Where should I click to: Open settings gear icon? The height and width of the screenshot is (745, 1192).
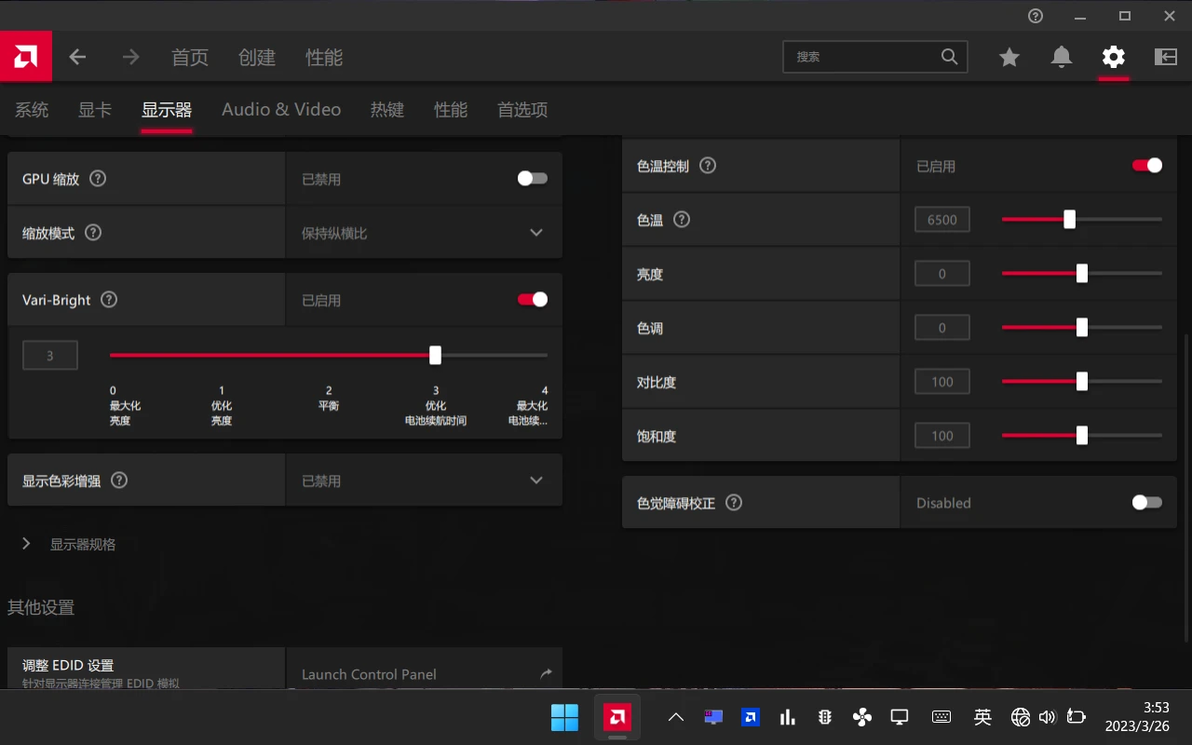[1113, 57]
